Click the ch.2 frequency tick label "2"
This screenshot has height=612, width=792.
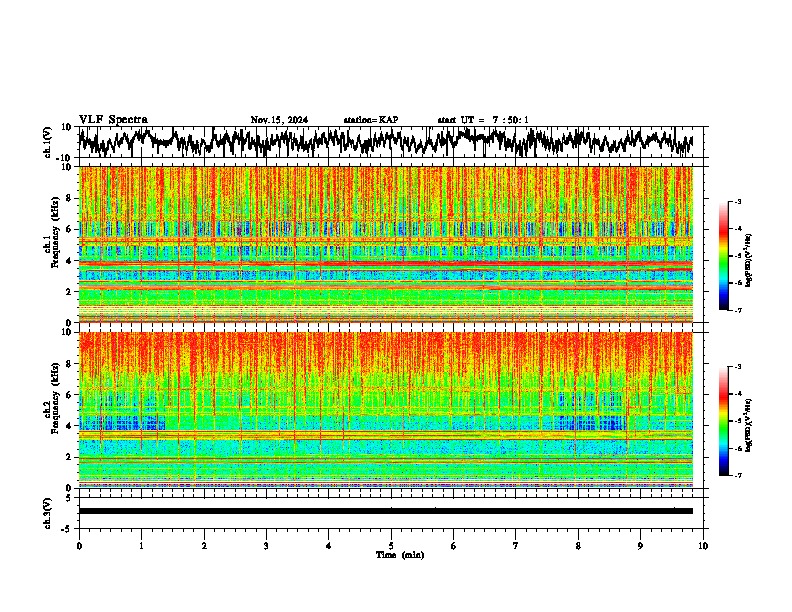coord(69,457)
